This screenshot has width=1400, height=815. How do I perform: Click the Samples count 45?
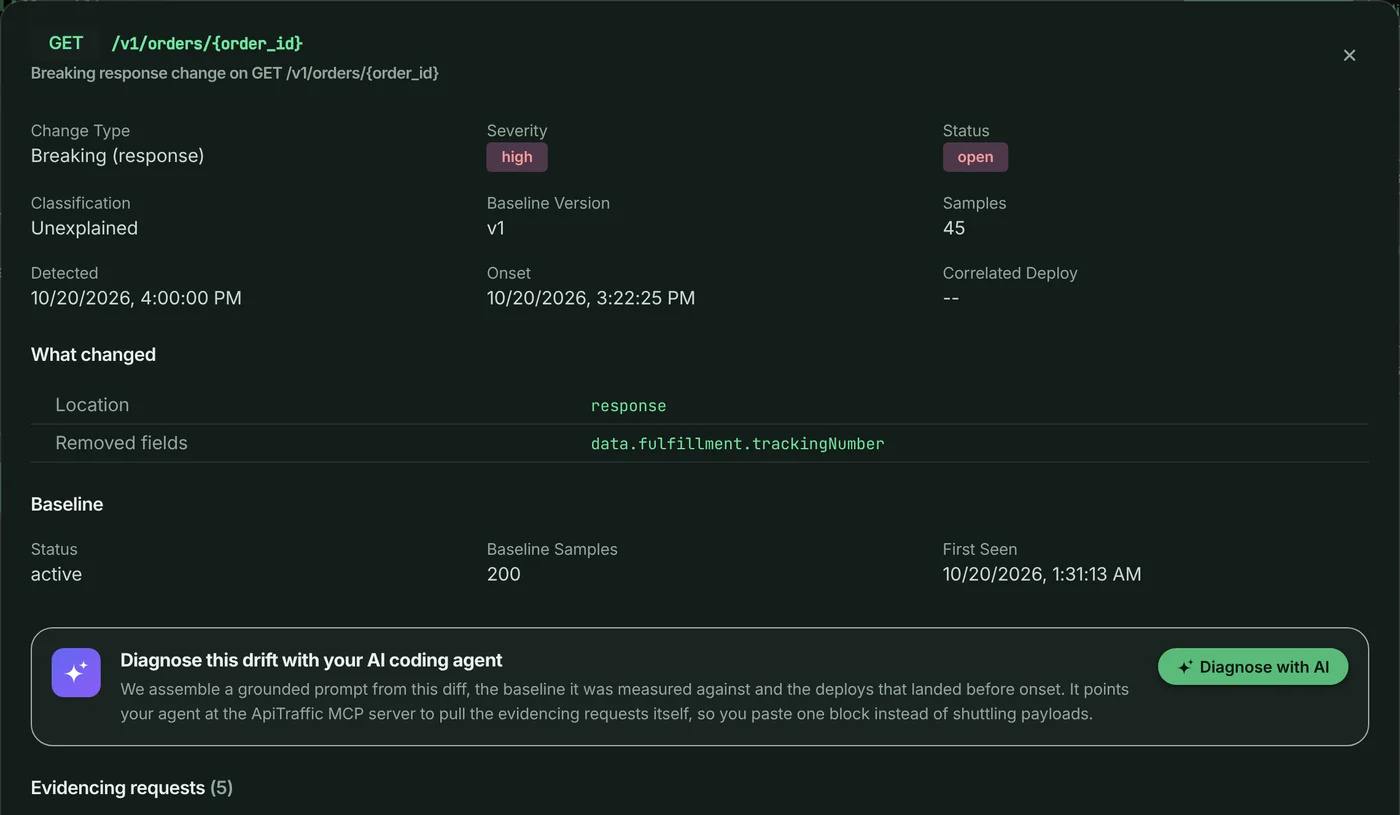tap(954, 228)
